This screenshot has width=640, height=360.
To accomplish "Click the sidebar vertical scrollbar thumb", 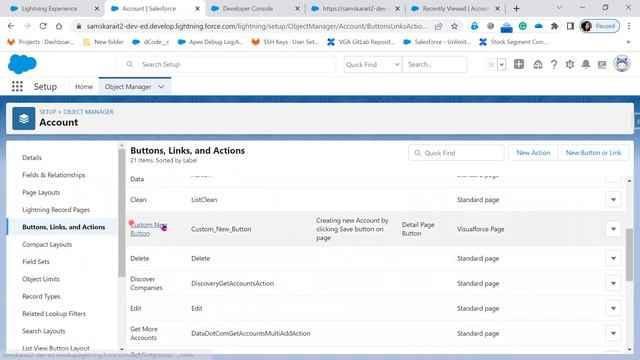I will (x=122, y=213).
